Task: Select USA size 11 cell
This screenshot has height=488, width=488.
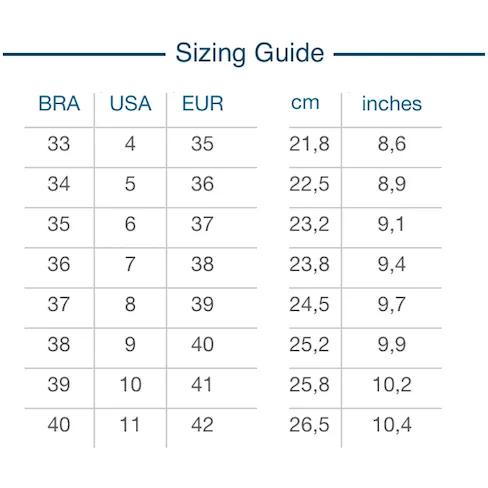Action: 130,425
